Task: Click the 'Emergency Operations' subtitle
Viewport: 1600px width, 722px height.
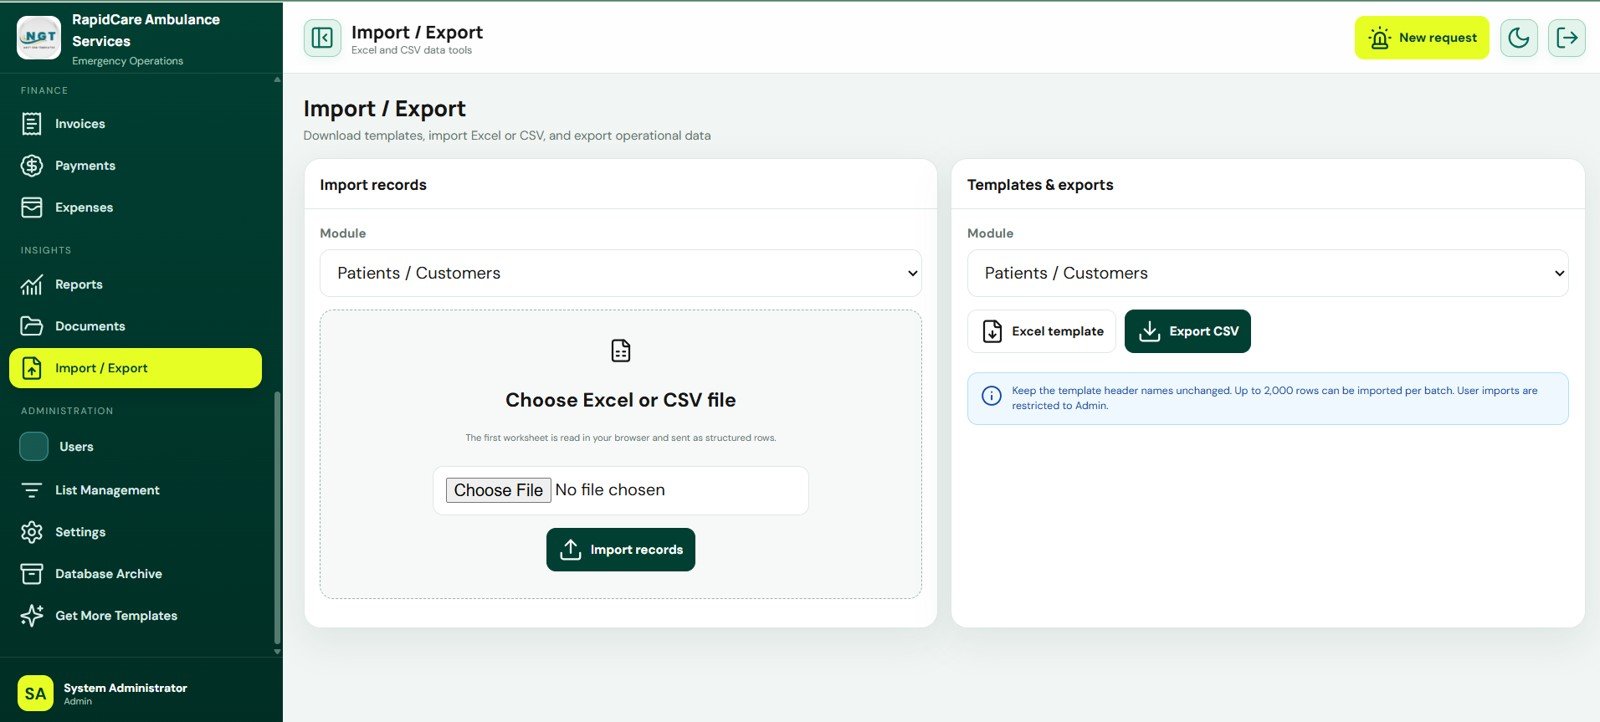Action: click(127, 61)
